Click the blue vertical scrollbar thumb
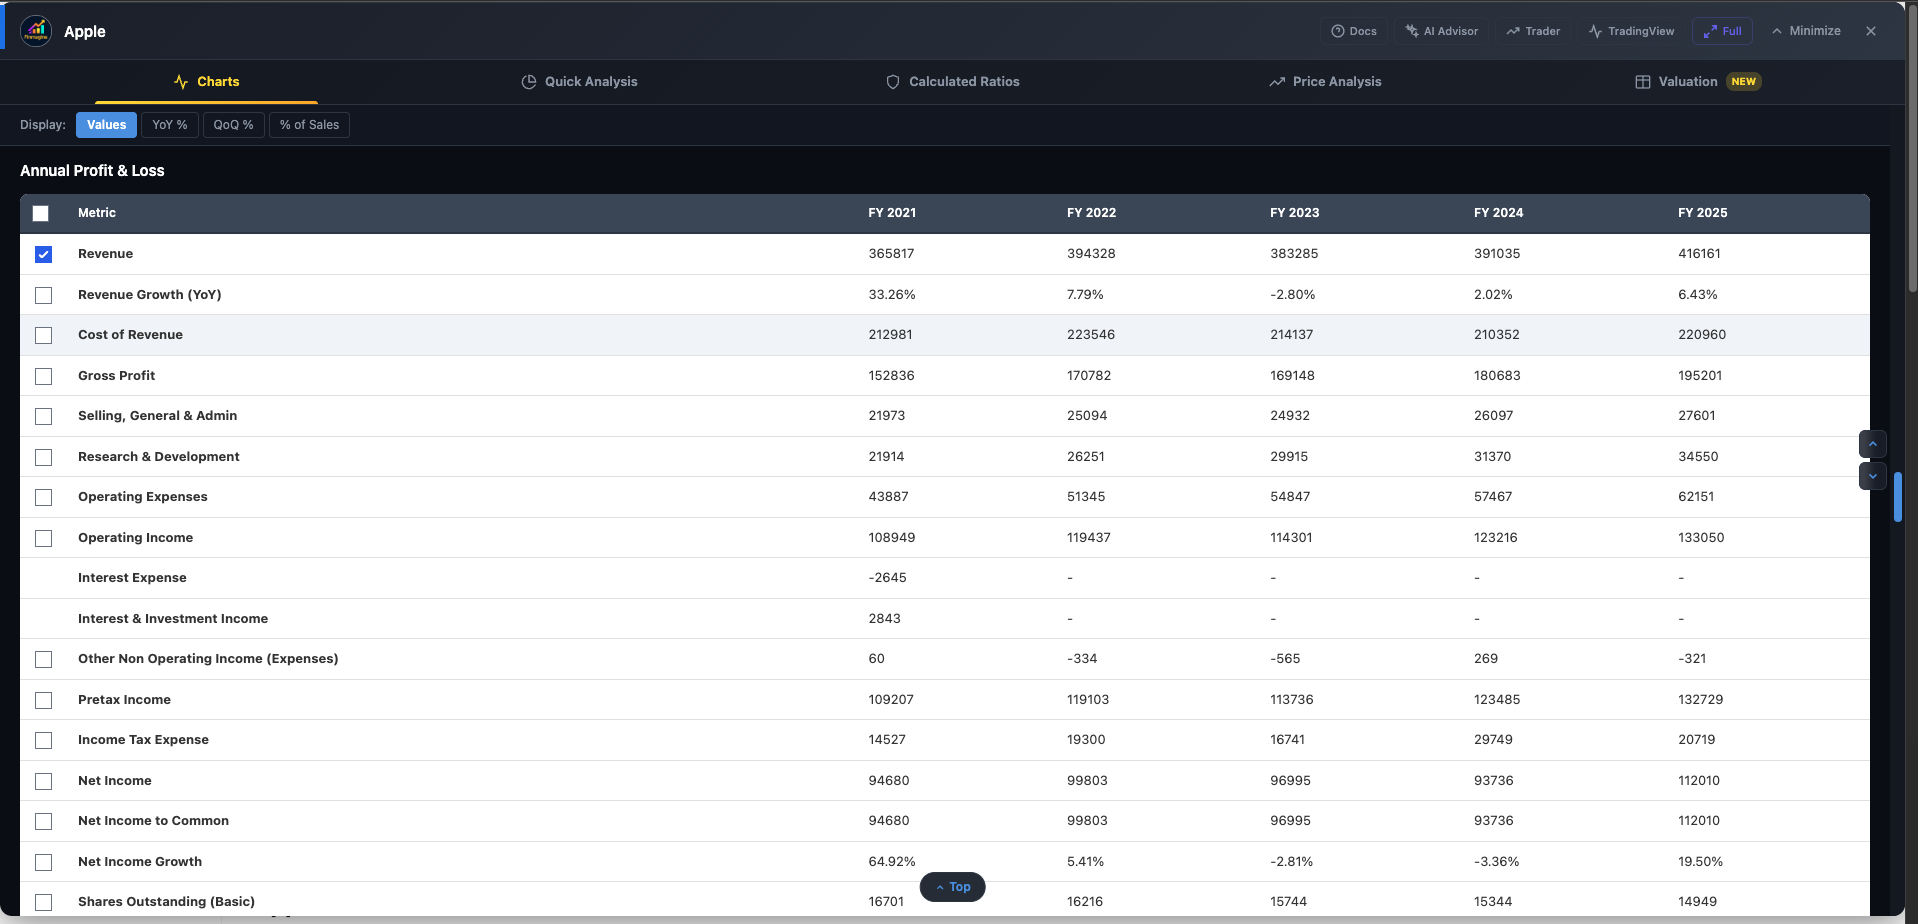Viewport: 1918px width, 924px height. point(1897,497)
